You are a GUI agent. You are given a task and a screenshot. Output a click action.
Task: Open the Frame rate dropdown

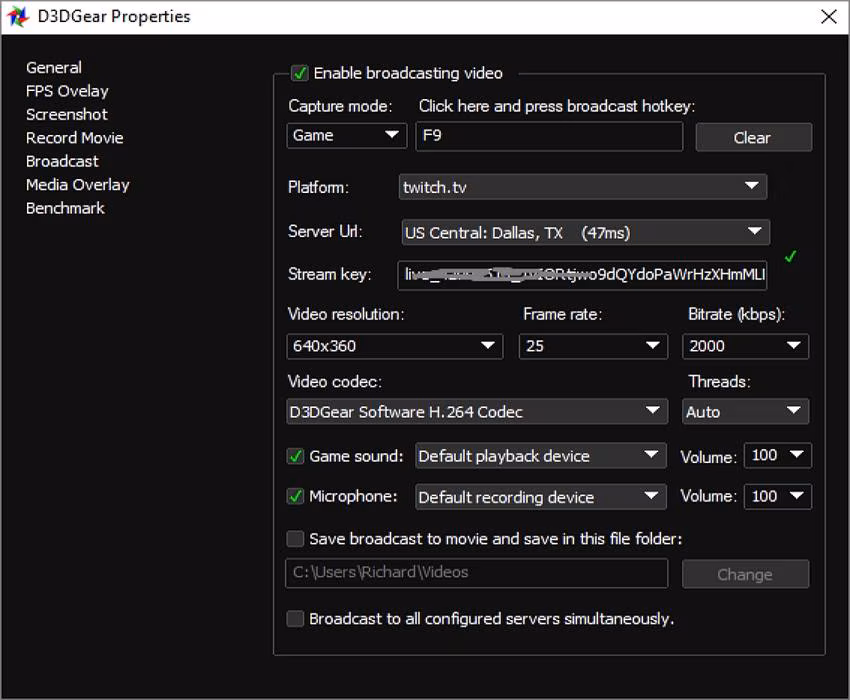[593, 346]
